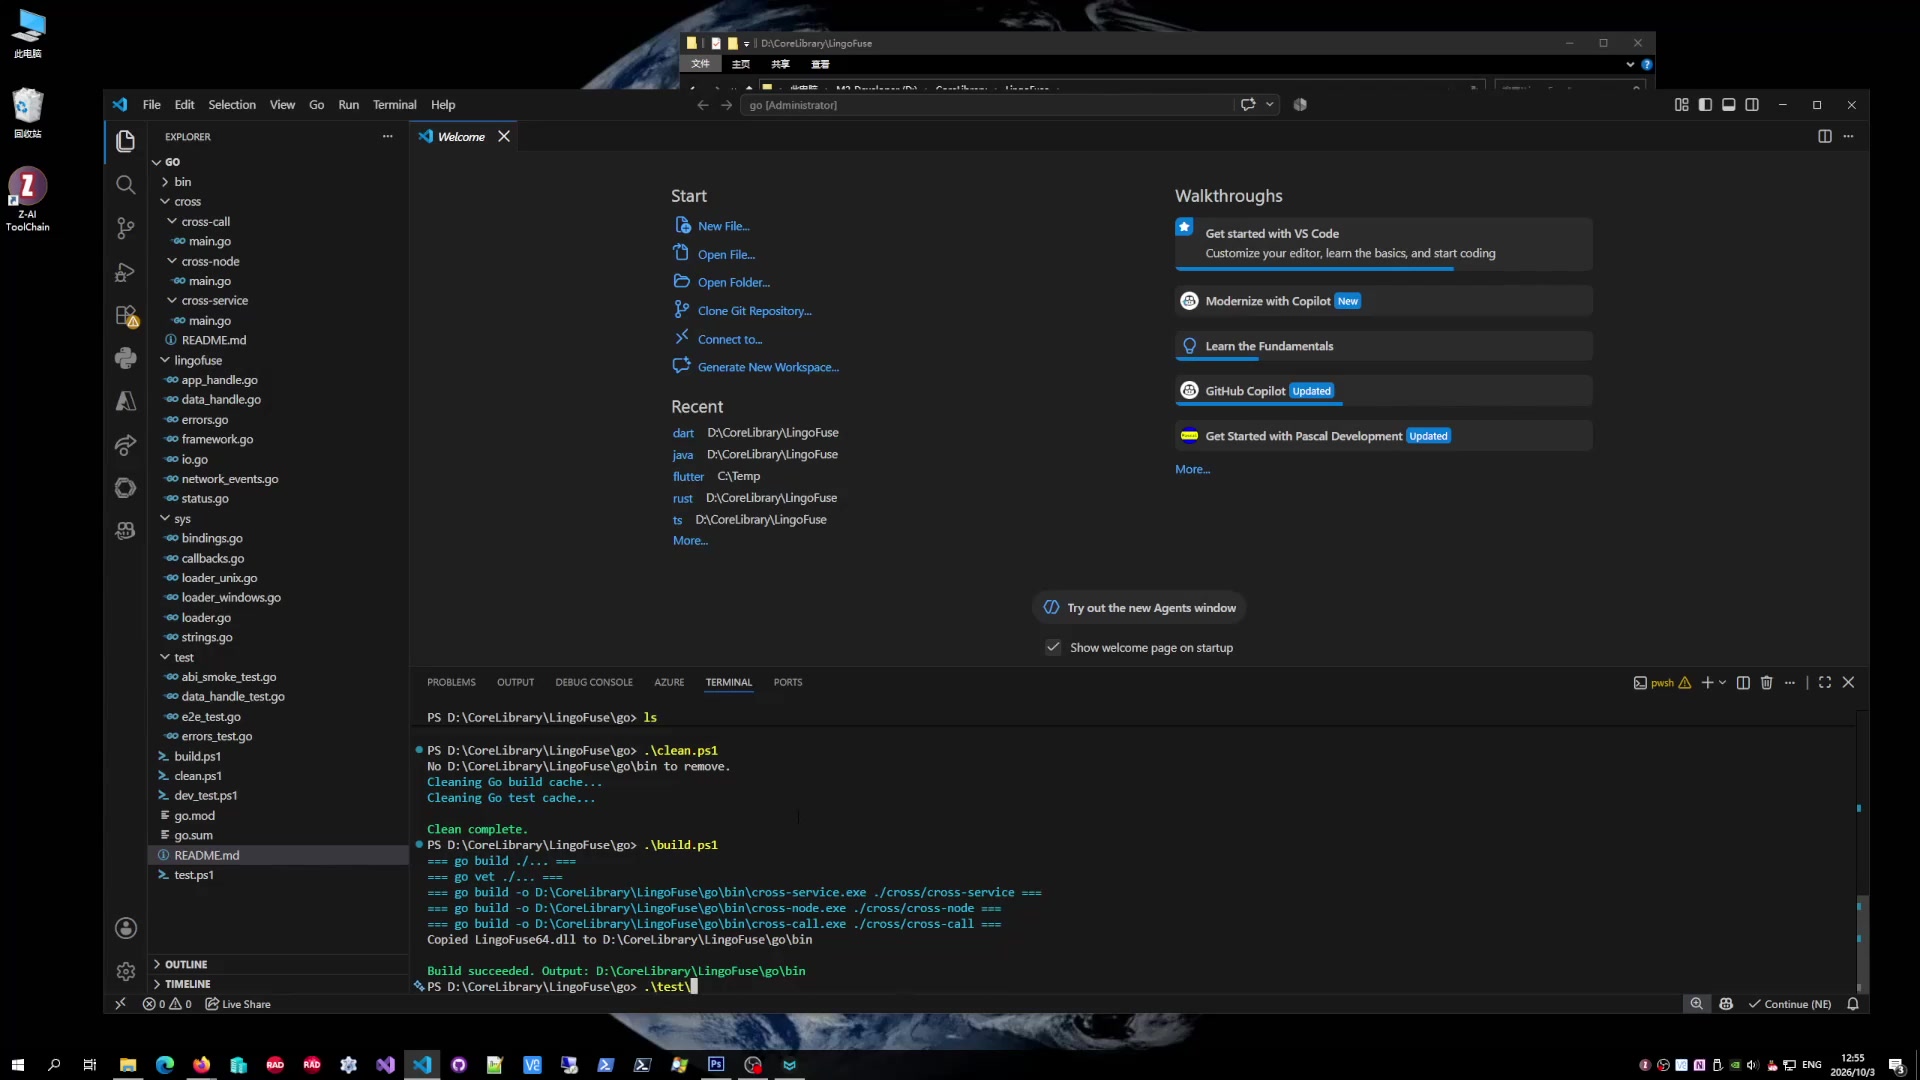
Task: Click the Open Folder link
Action: coord(733,283)
